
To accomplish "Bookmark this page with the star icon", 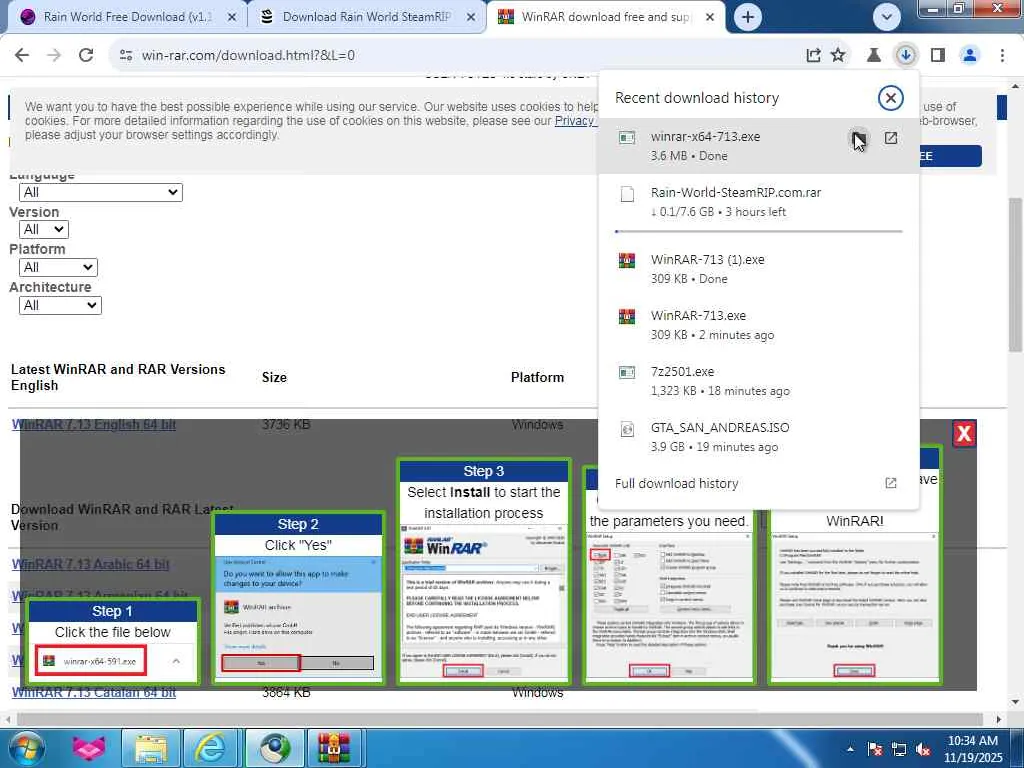I will (838, 56).
